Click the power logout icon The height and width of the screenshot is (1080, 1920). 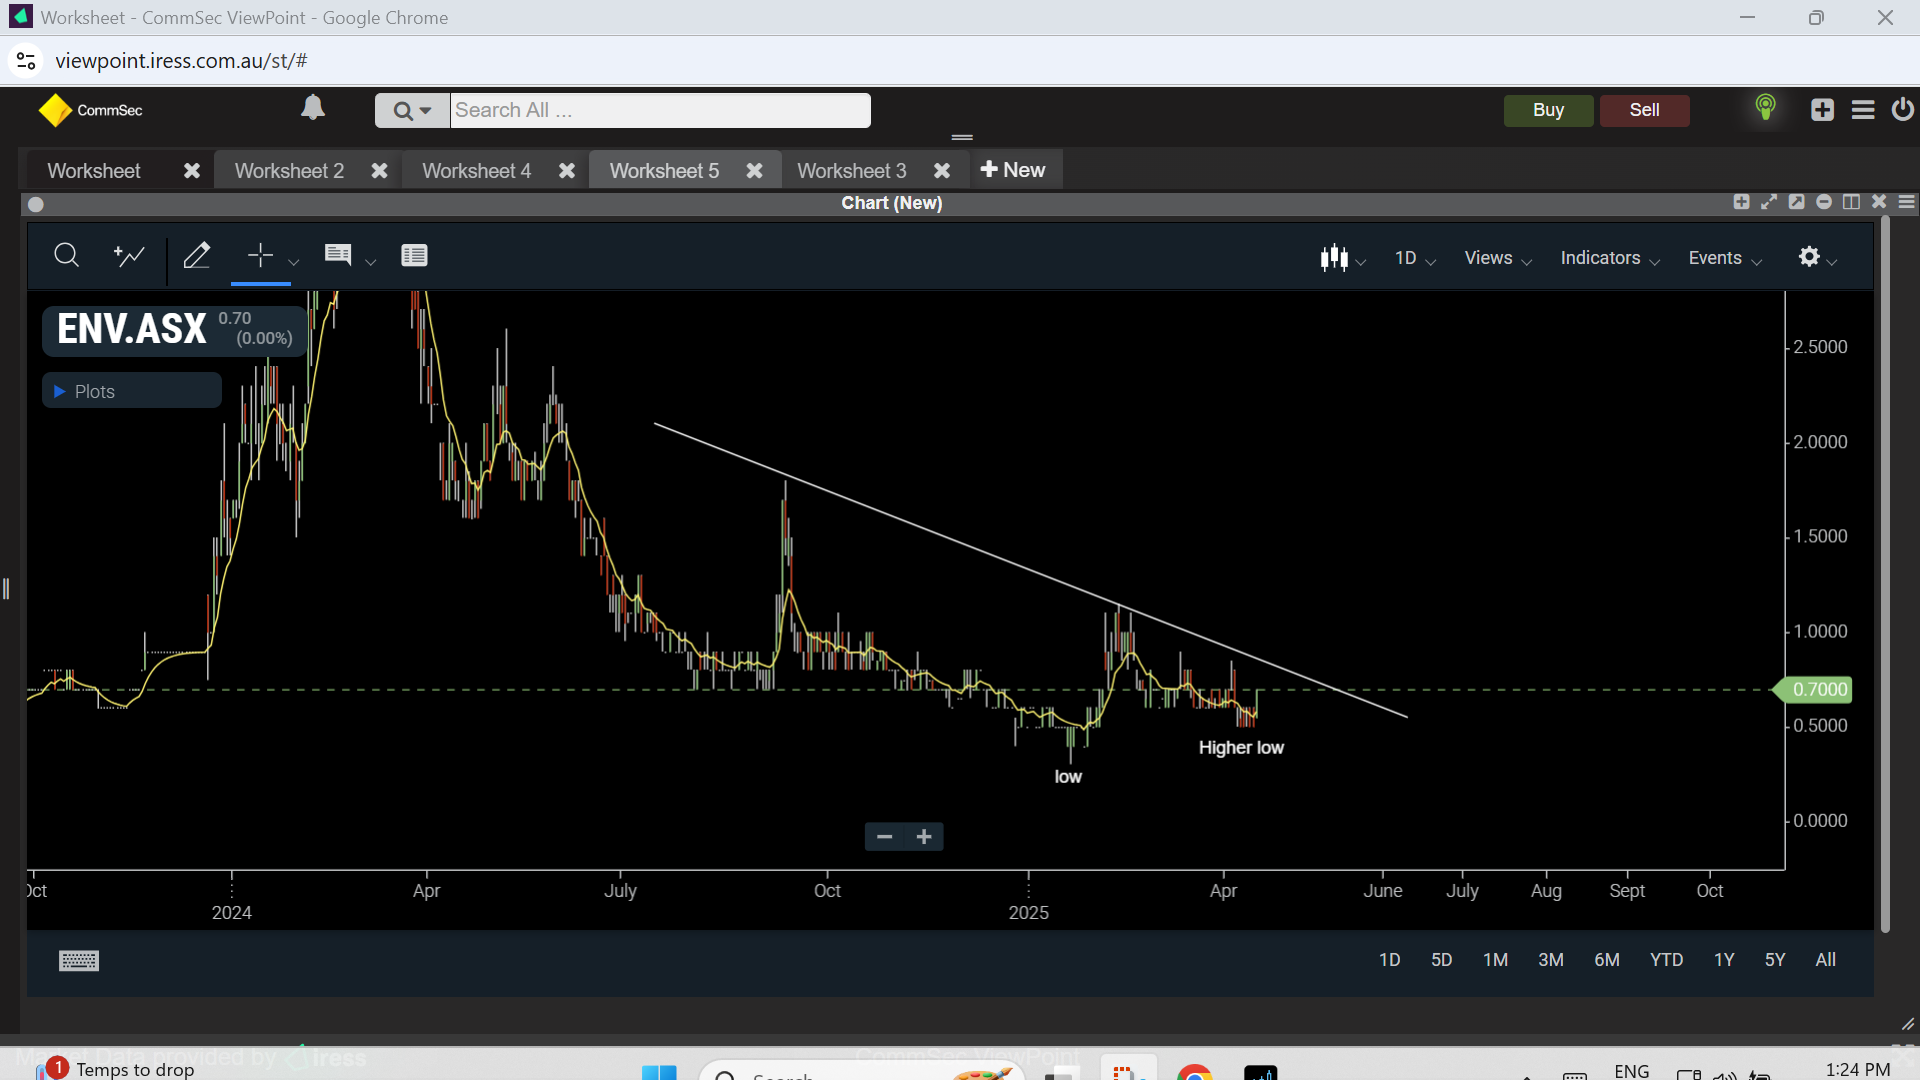tap(1902, 109)
